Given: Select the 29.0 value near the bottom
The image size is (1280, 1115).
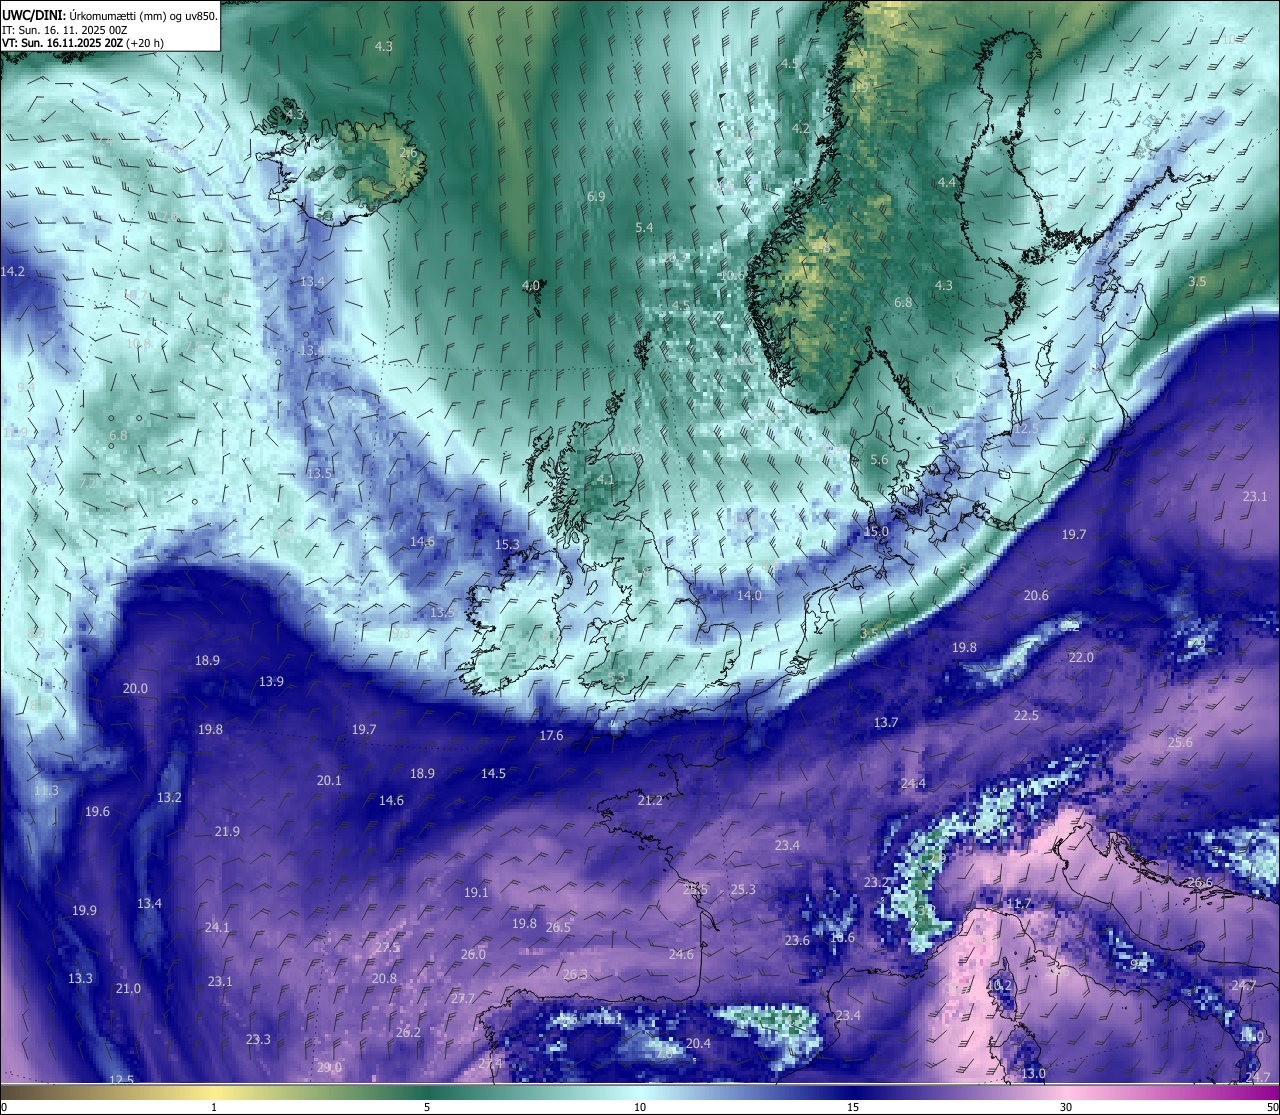Looking at the screenshot, I should [x=329, y=1068].
